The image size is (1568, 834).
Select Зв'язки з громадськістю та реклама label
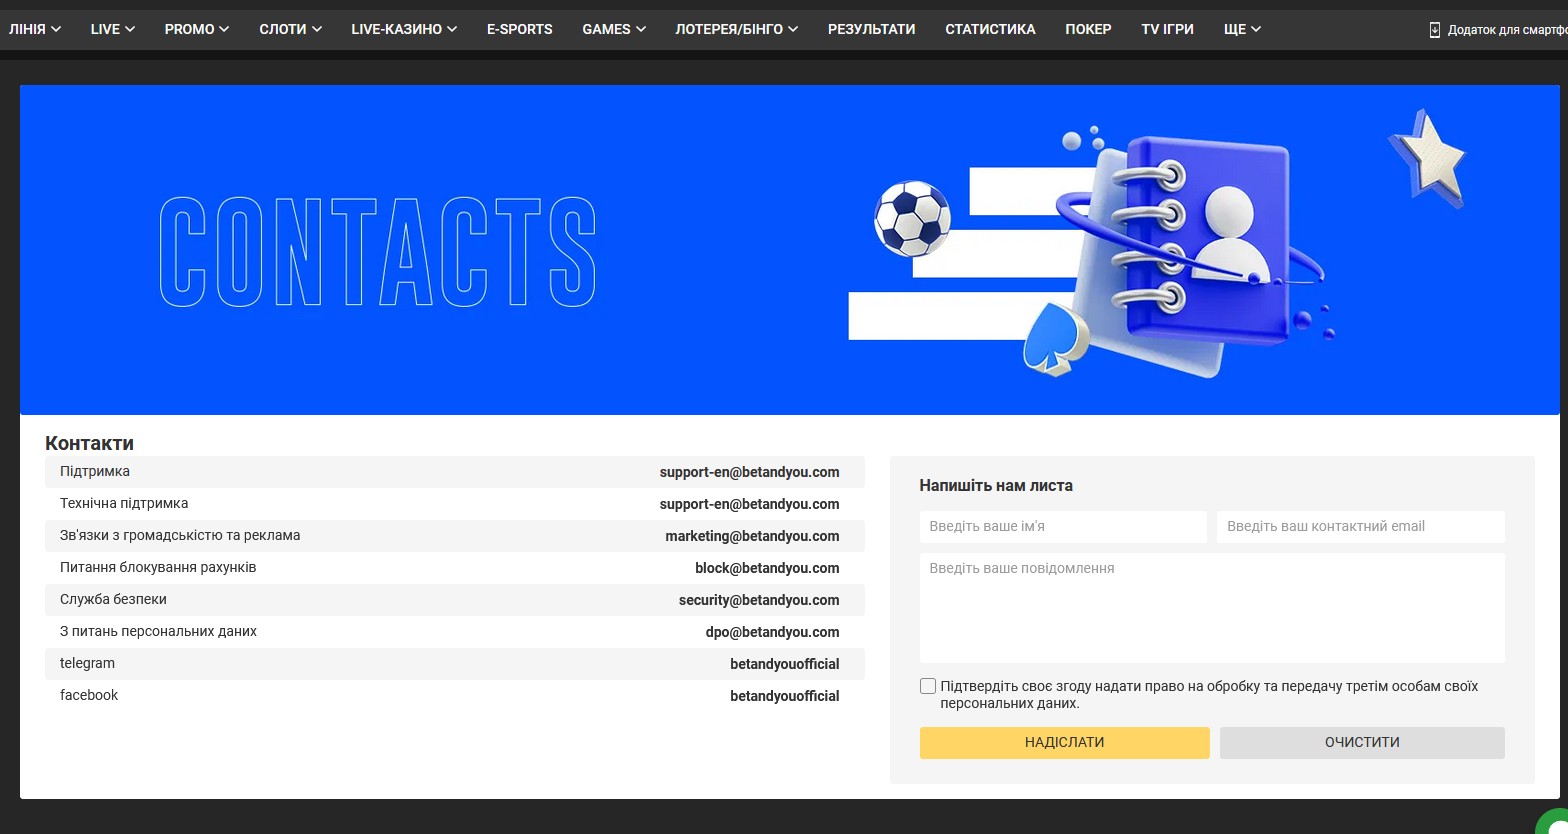(180, 535)
